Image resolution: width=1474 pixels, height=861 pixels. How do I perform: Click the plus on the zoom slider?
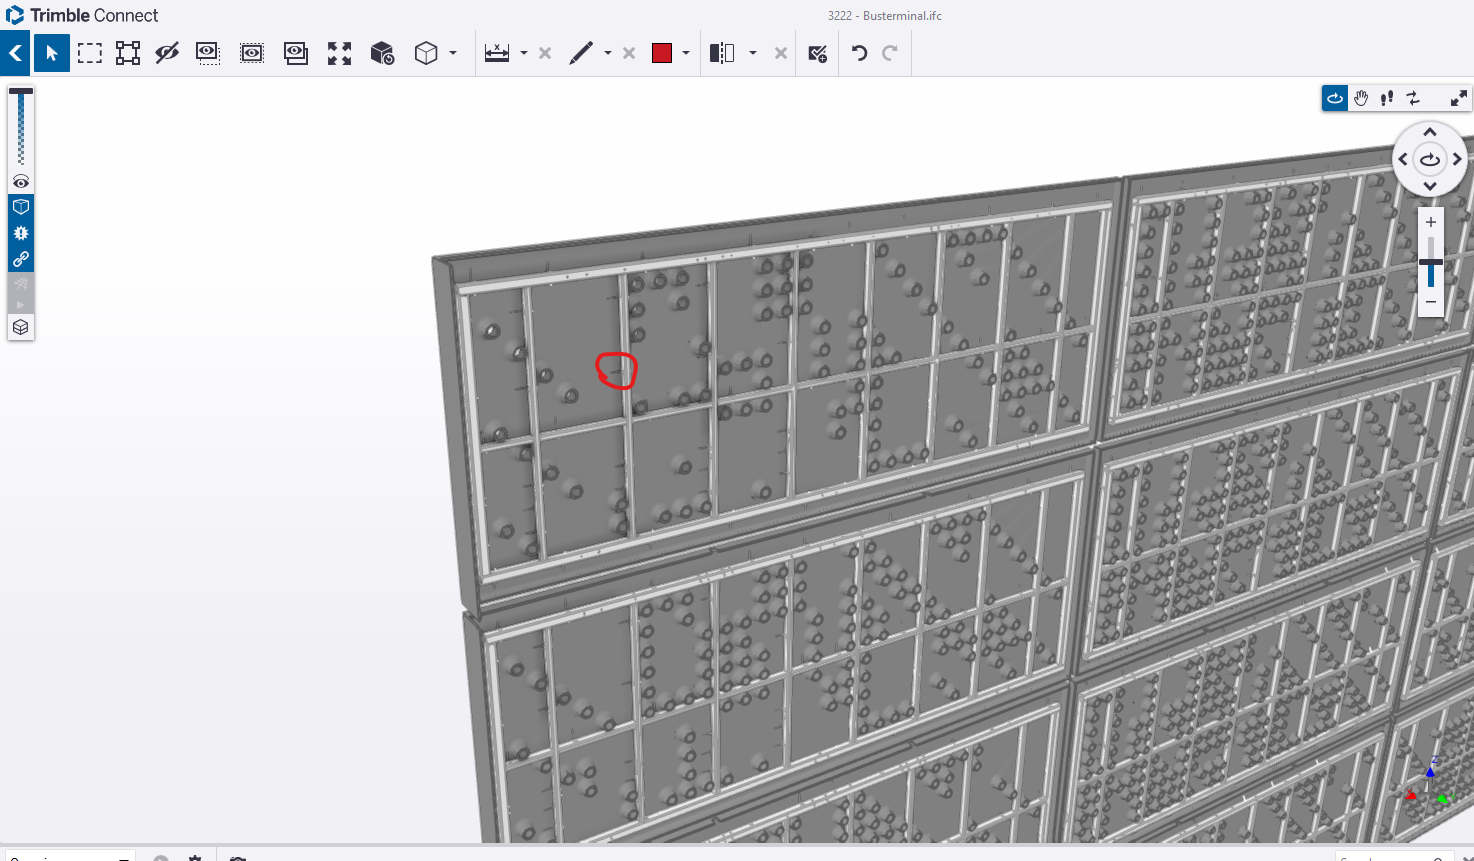tap(1430, 221)
